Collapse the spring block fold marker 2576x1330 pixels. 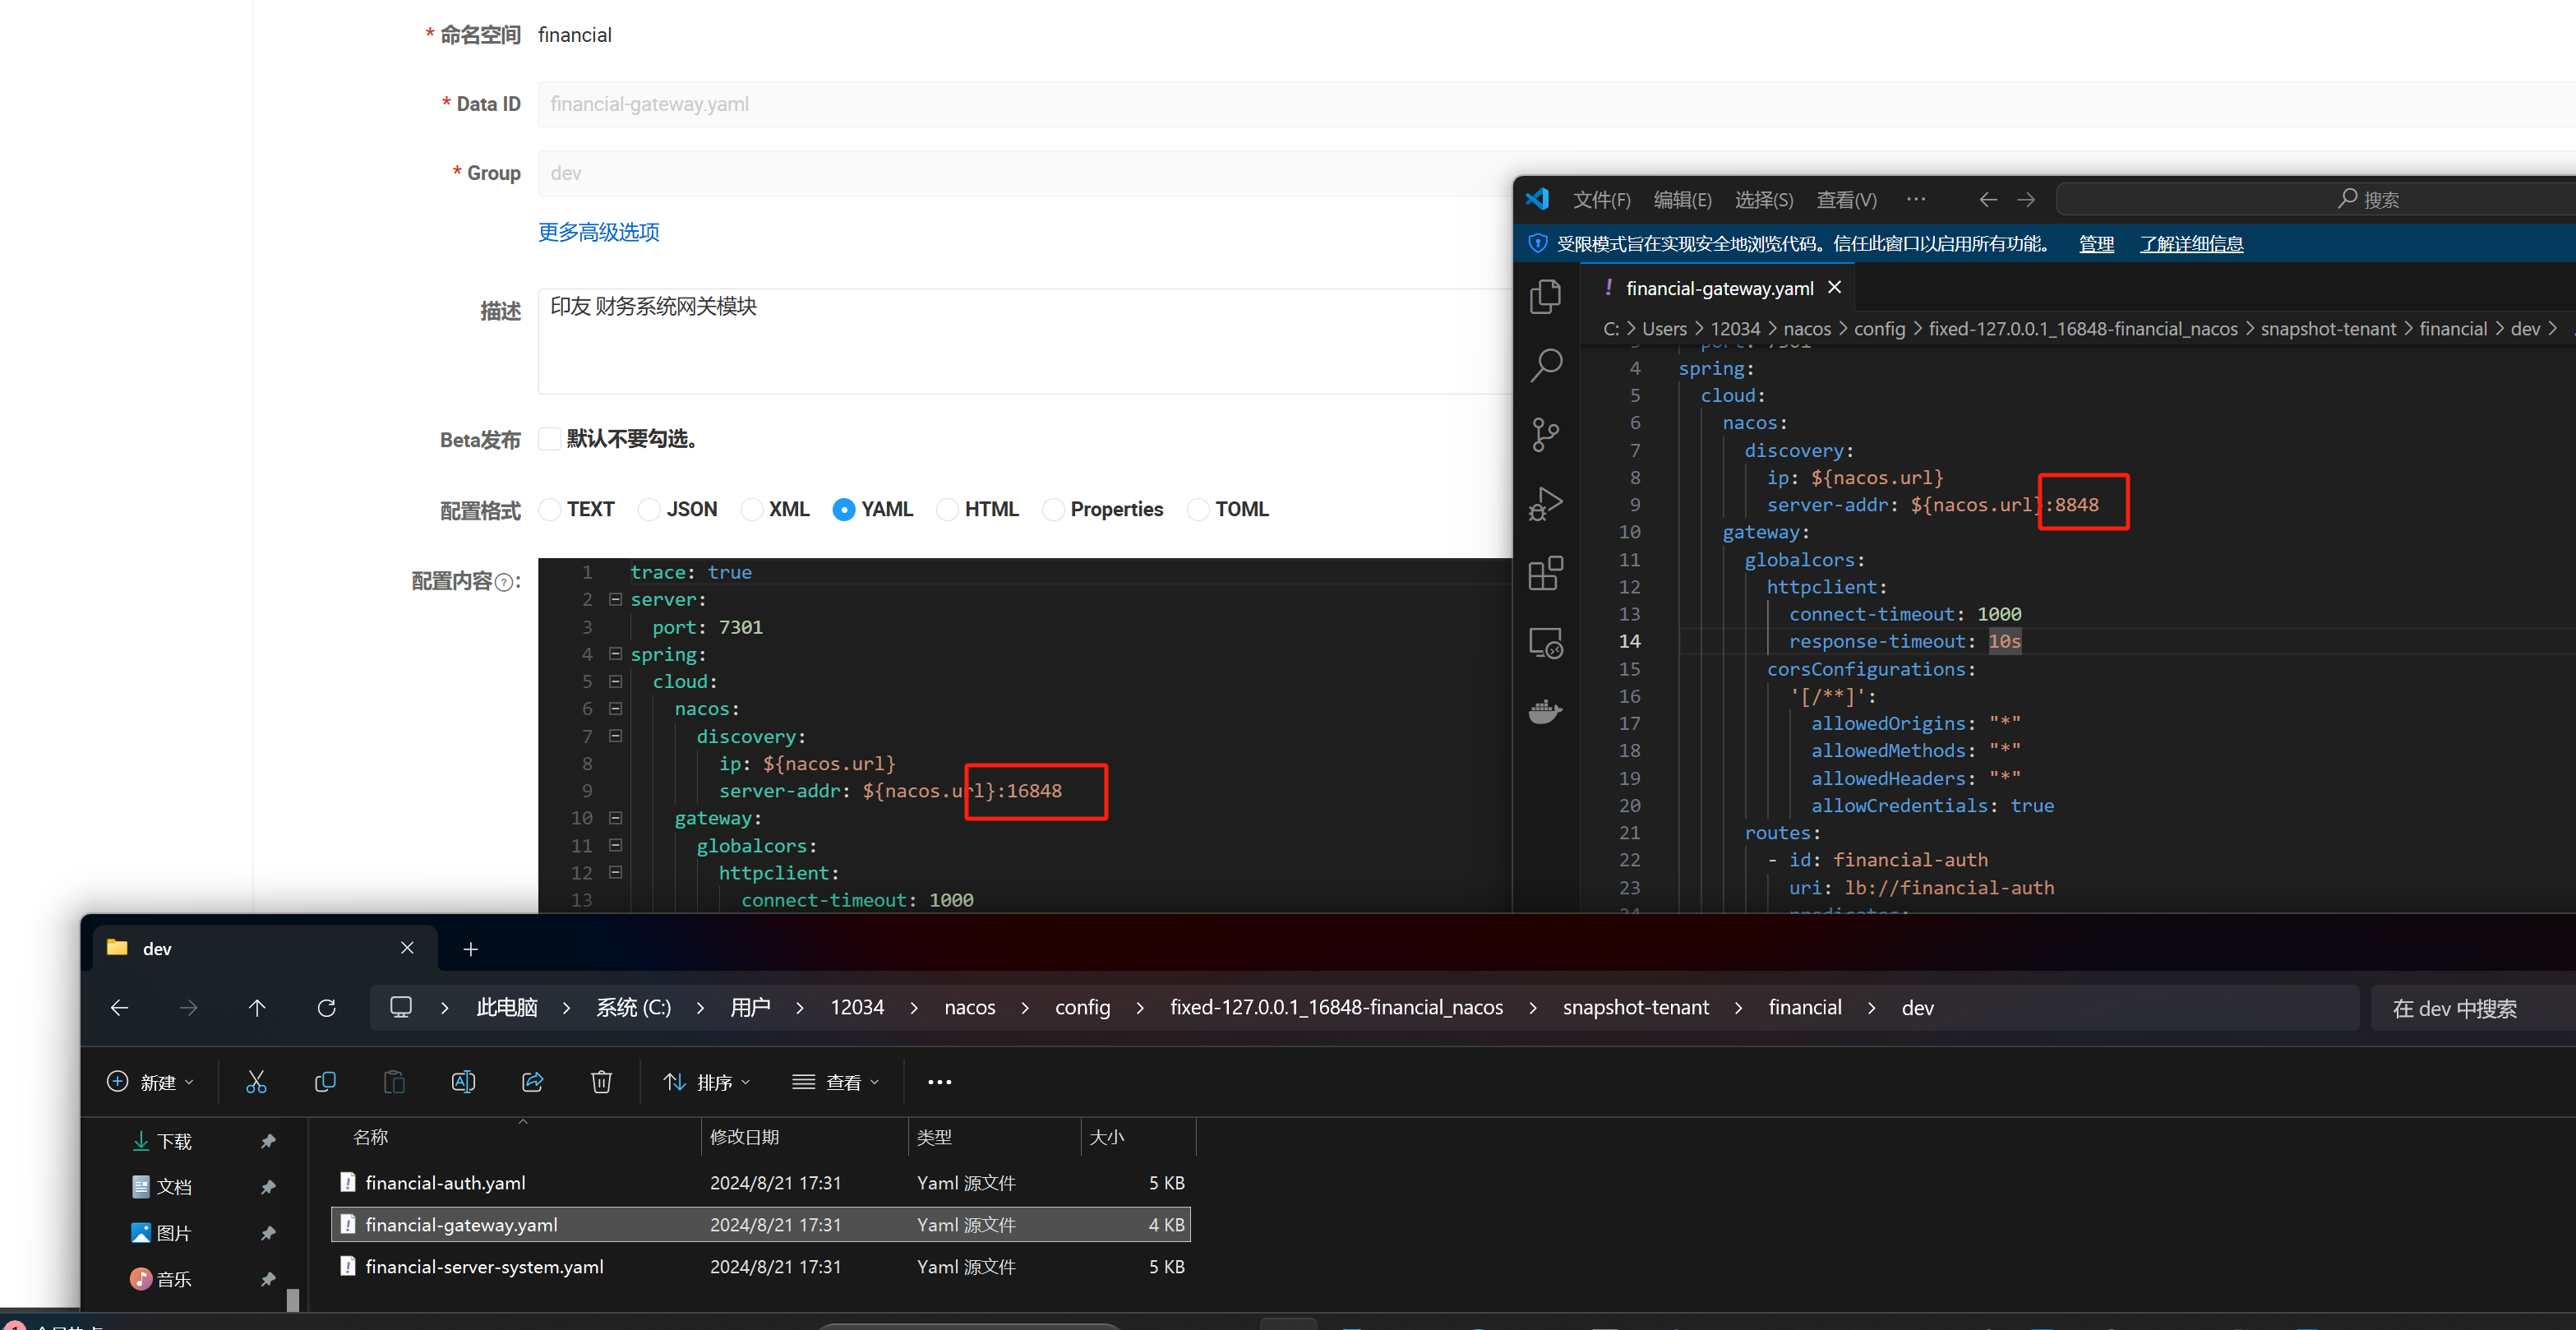[616, 654]
